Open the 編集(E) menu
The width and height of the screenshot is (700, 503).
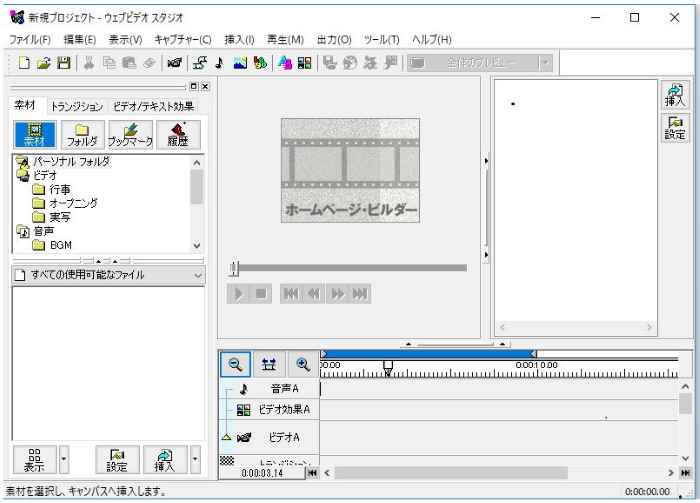79,40
